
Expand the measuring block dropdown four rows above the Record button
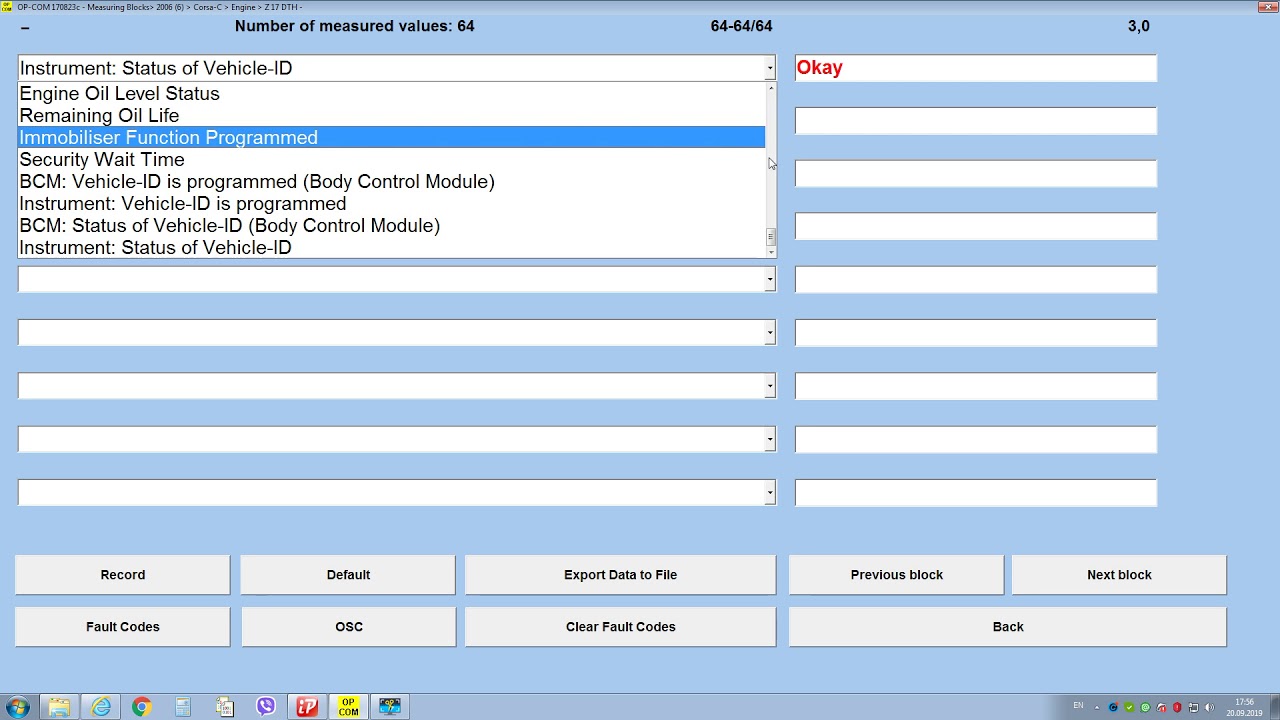(x=770, y=333)
